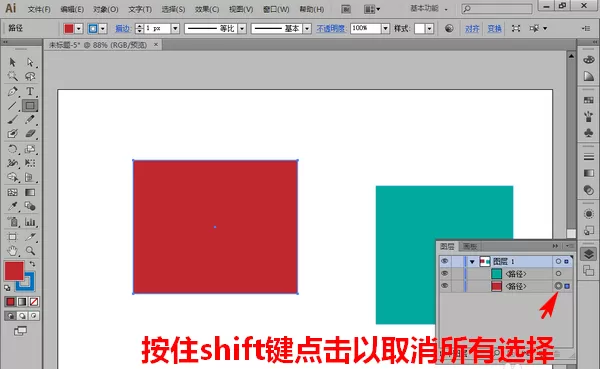Open the 编辑(E) menu
The width and height of the screenshot is (600, 369).
[x=72, y=9]
